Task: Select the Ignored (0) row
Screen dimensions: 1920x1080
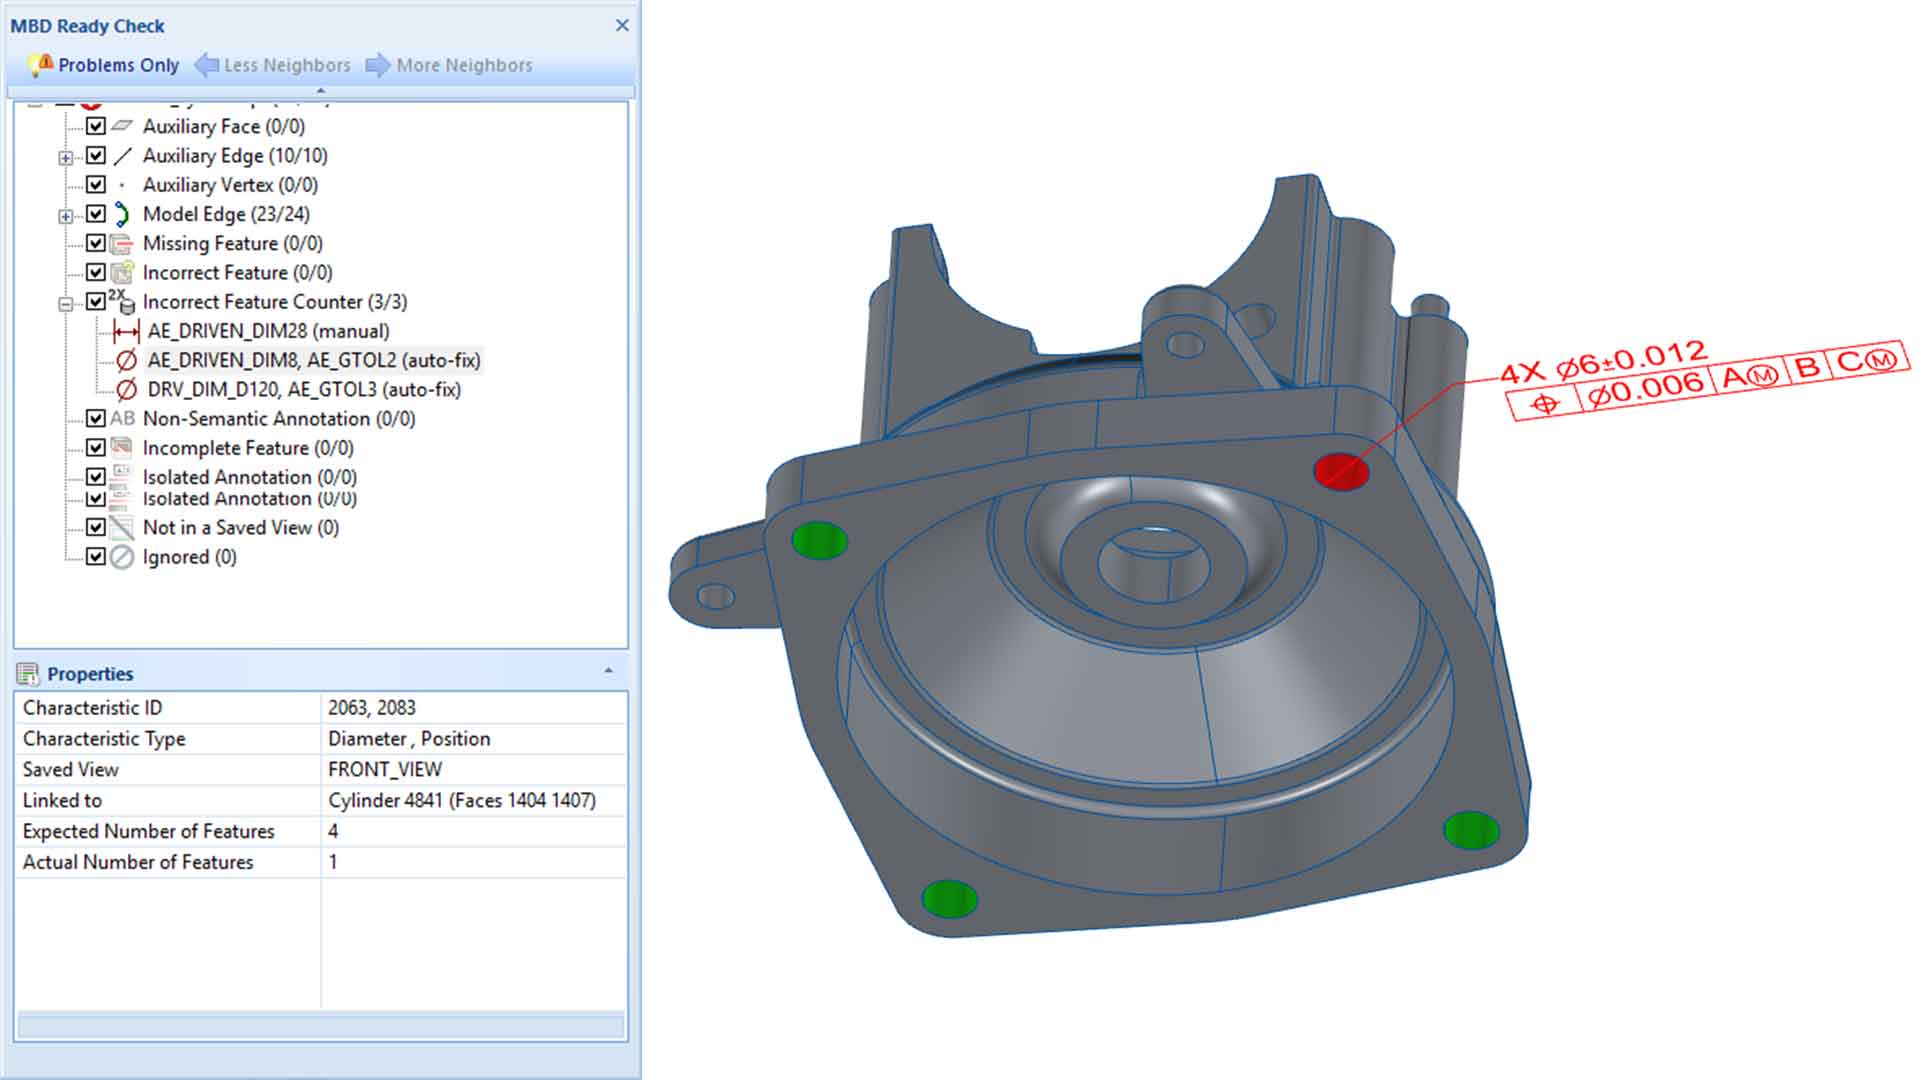Action: (190, 557)
